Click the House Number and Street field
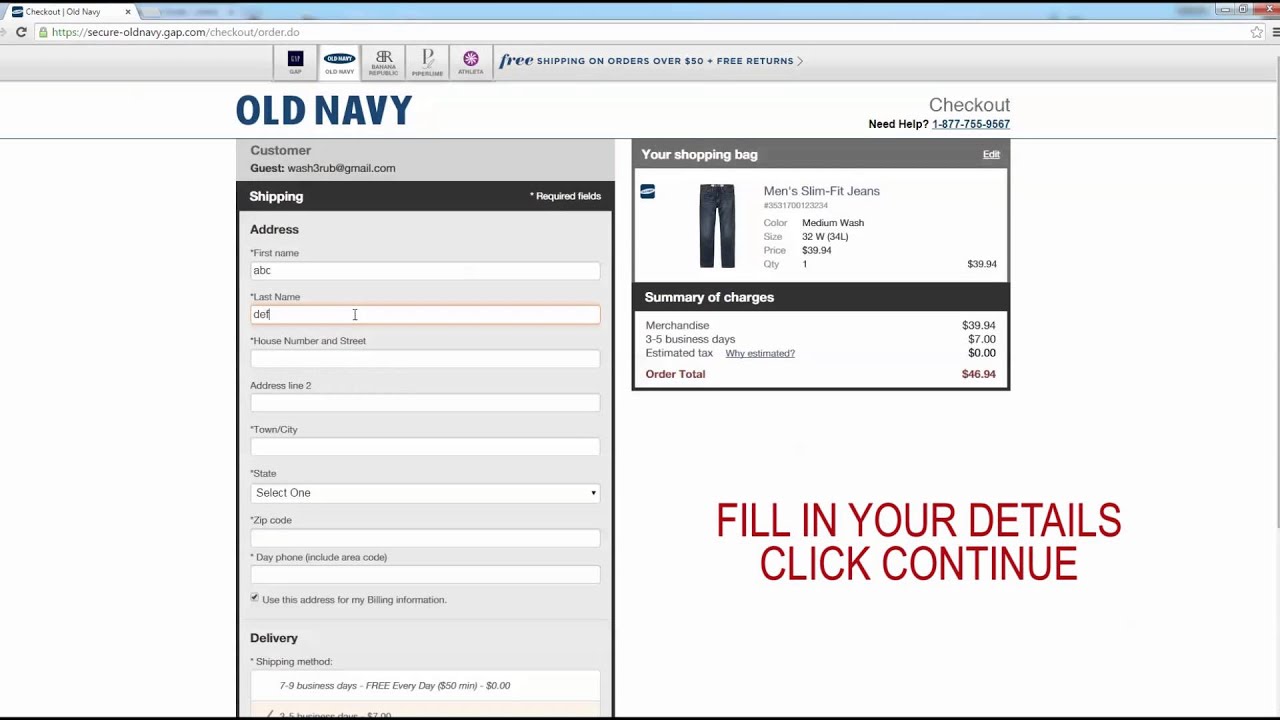1280x720 pixels. click(x=425, y=358)
